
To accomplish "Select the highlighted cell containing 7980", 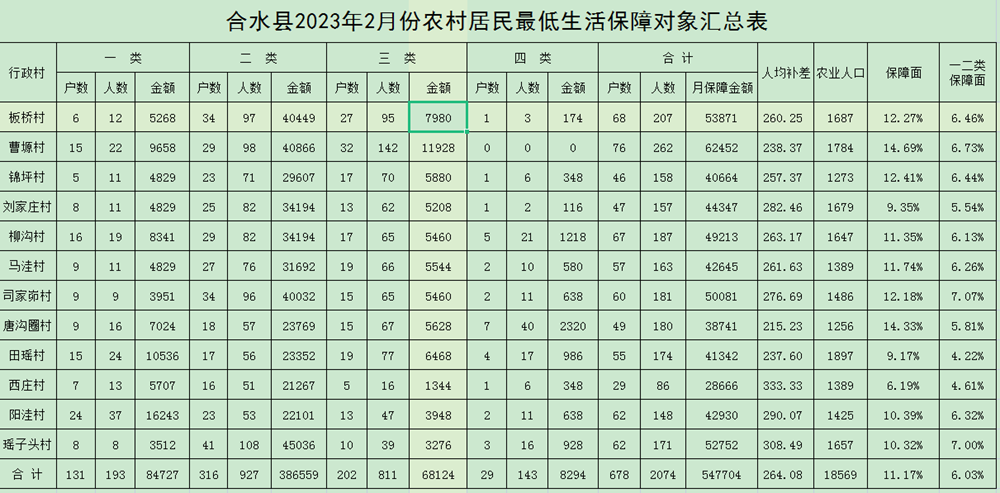I will click(x=438, y=118).
